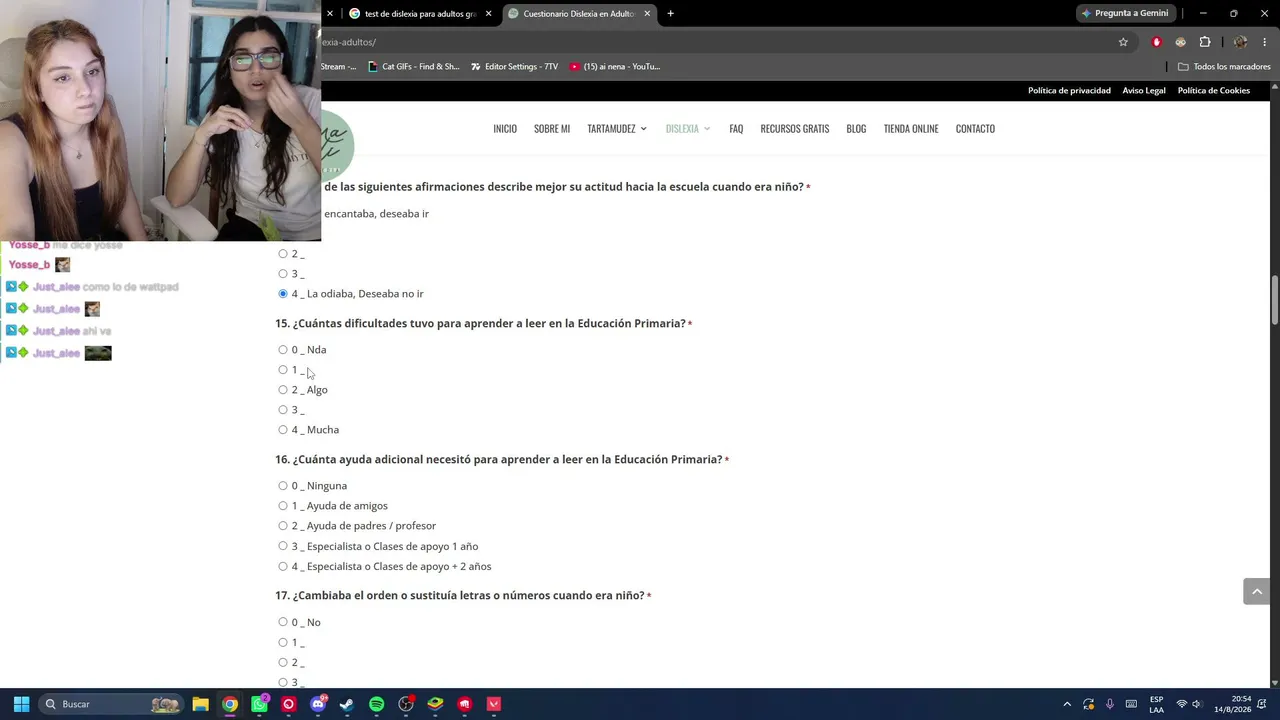Choose option '1 _' for question 17
1280x720 pixels.
[283, 642]
